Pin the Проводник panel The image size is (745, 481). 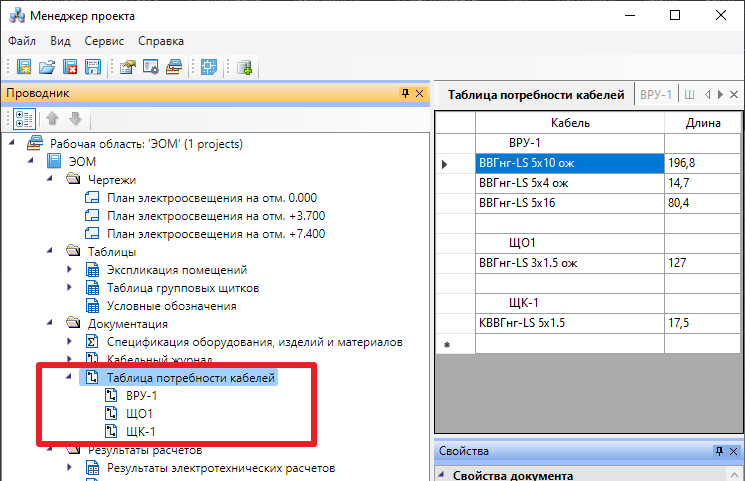[405, 94]
